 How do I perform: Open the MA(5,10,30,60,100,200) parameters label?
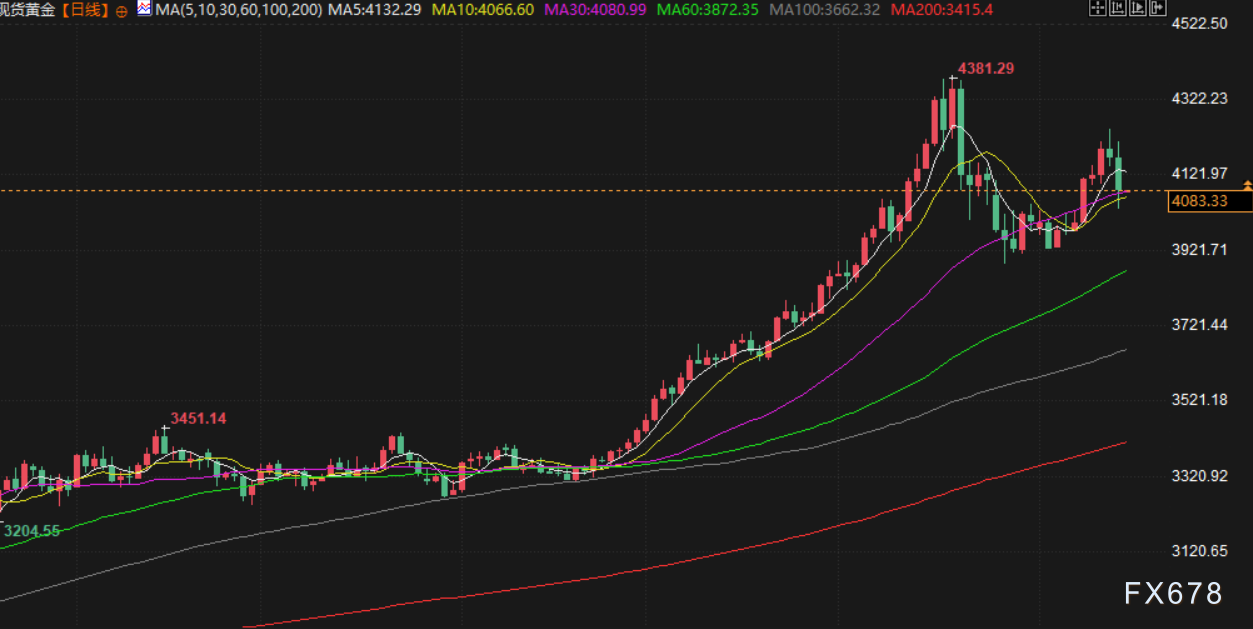(238, 10)
